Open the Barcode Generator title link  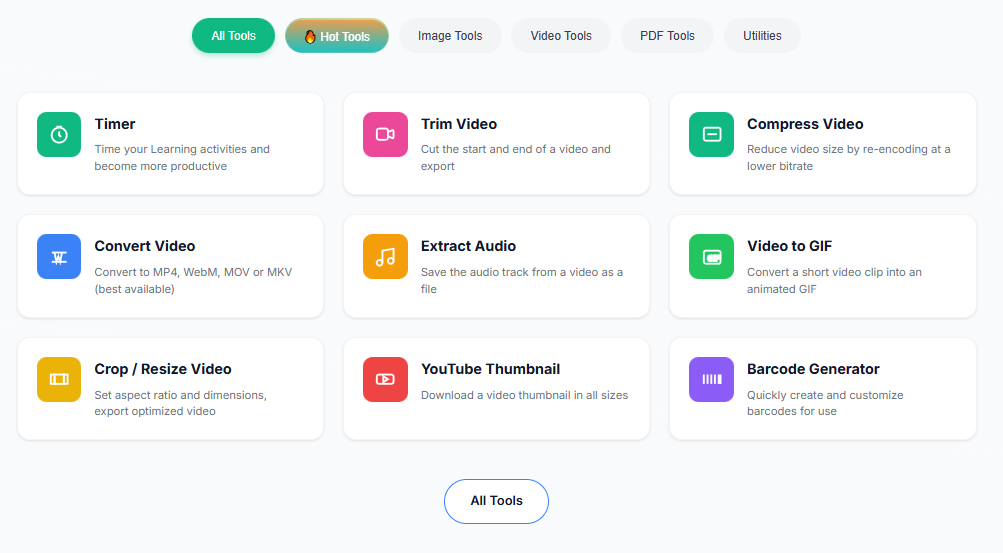[813, 369]
